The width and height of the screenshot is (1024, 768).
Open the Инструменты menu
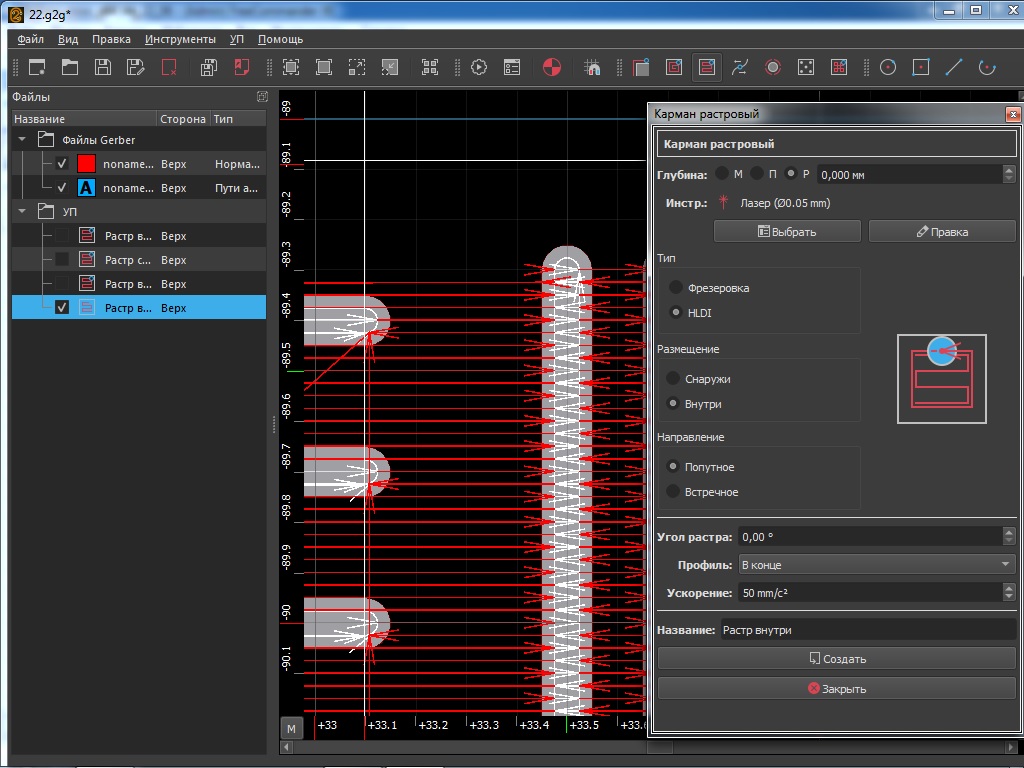point(180,39)
